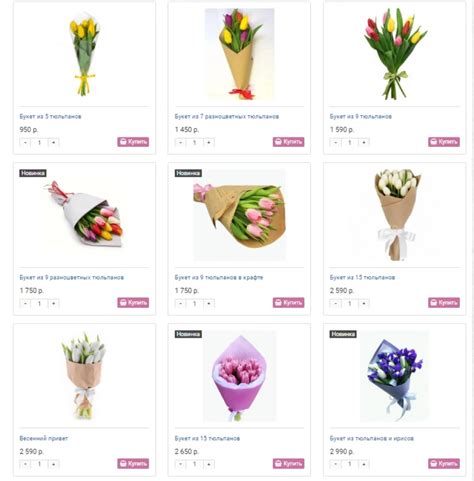Buy the 7 multicolored tulips bouquet

click(x=288, y=142)
